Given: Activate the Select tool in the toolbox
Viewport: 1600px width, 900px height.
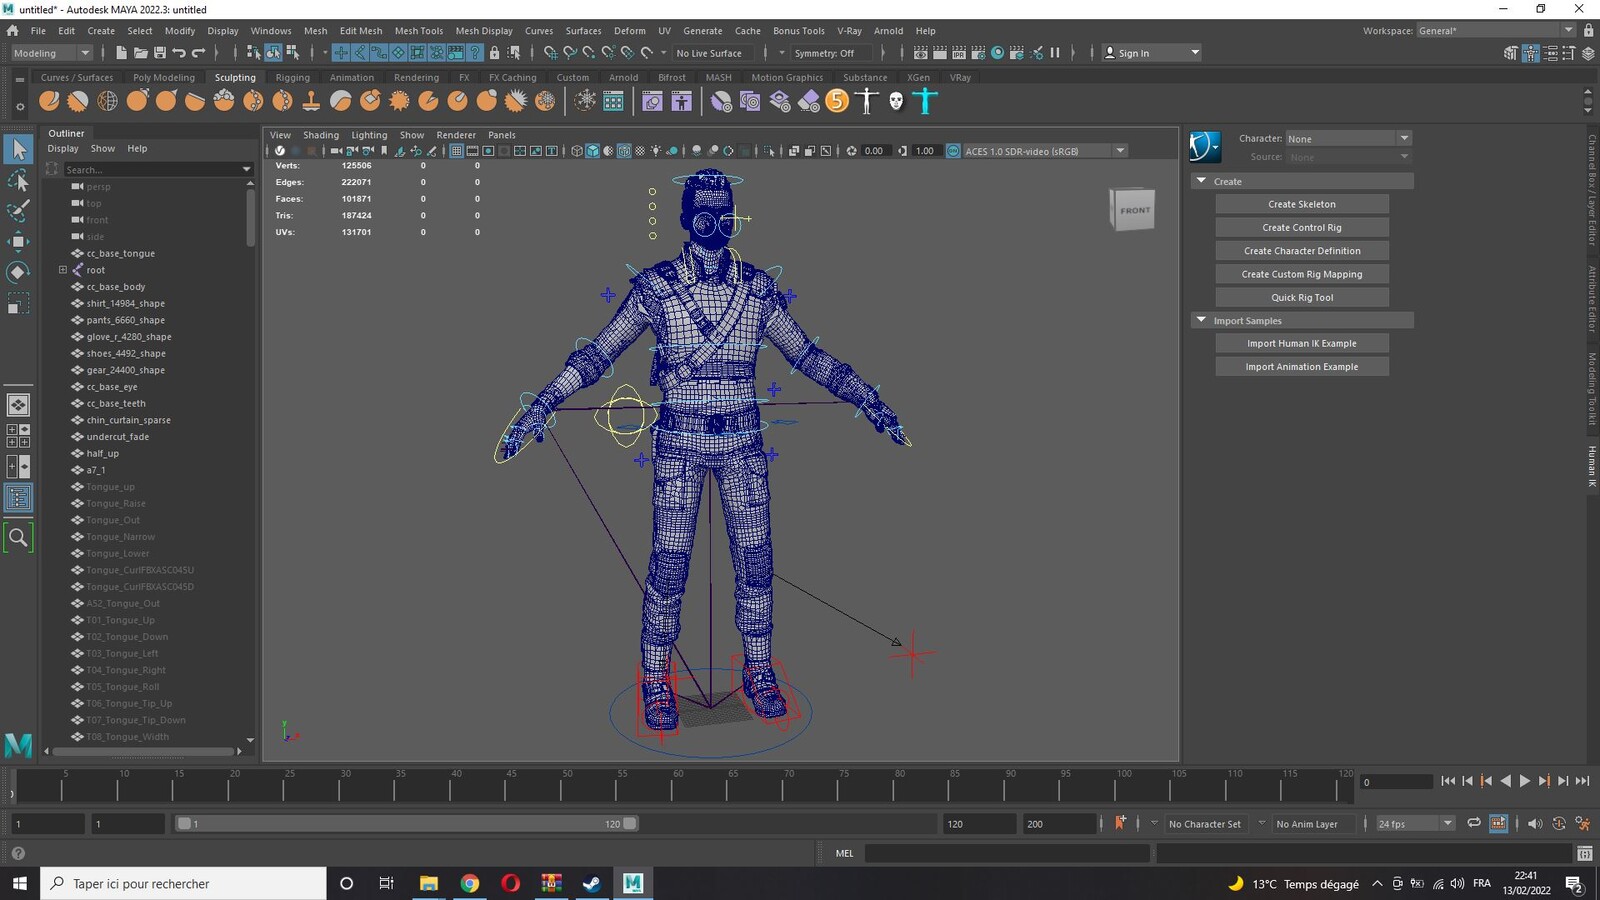Looking at the screenshot, I should pos(18,150).
